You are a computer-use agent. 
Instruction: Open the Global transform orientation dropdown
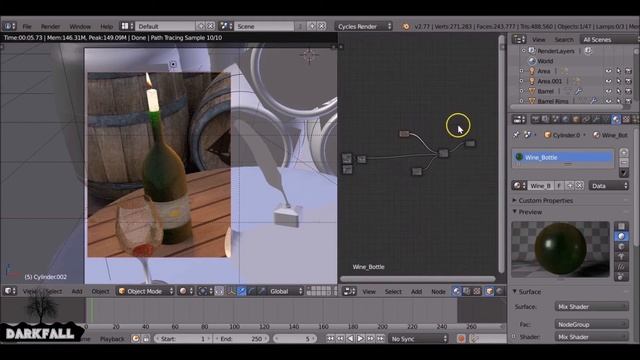point(285,291)
